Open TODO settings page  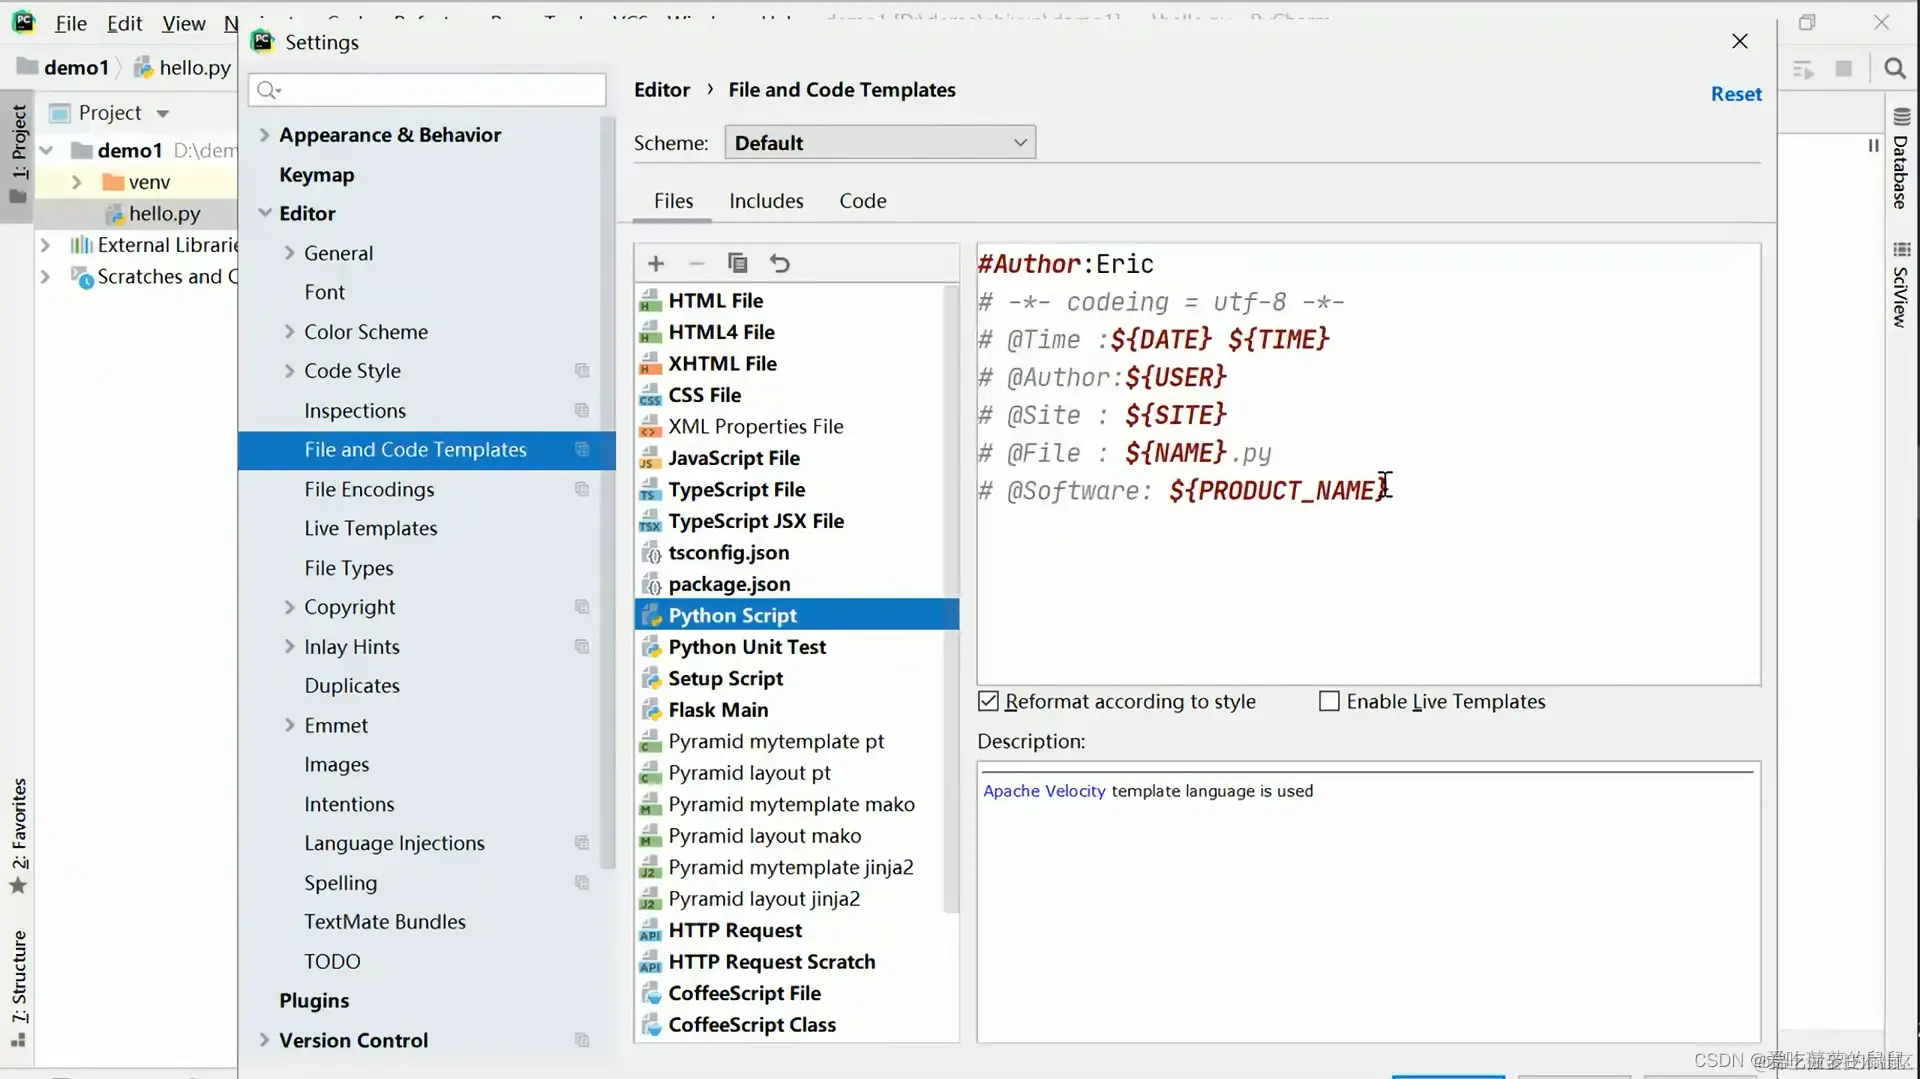point(332,961)
